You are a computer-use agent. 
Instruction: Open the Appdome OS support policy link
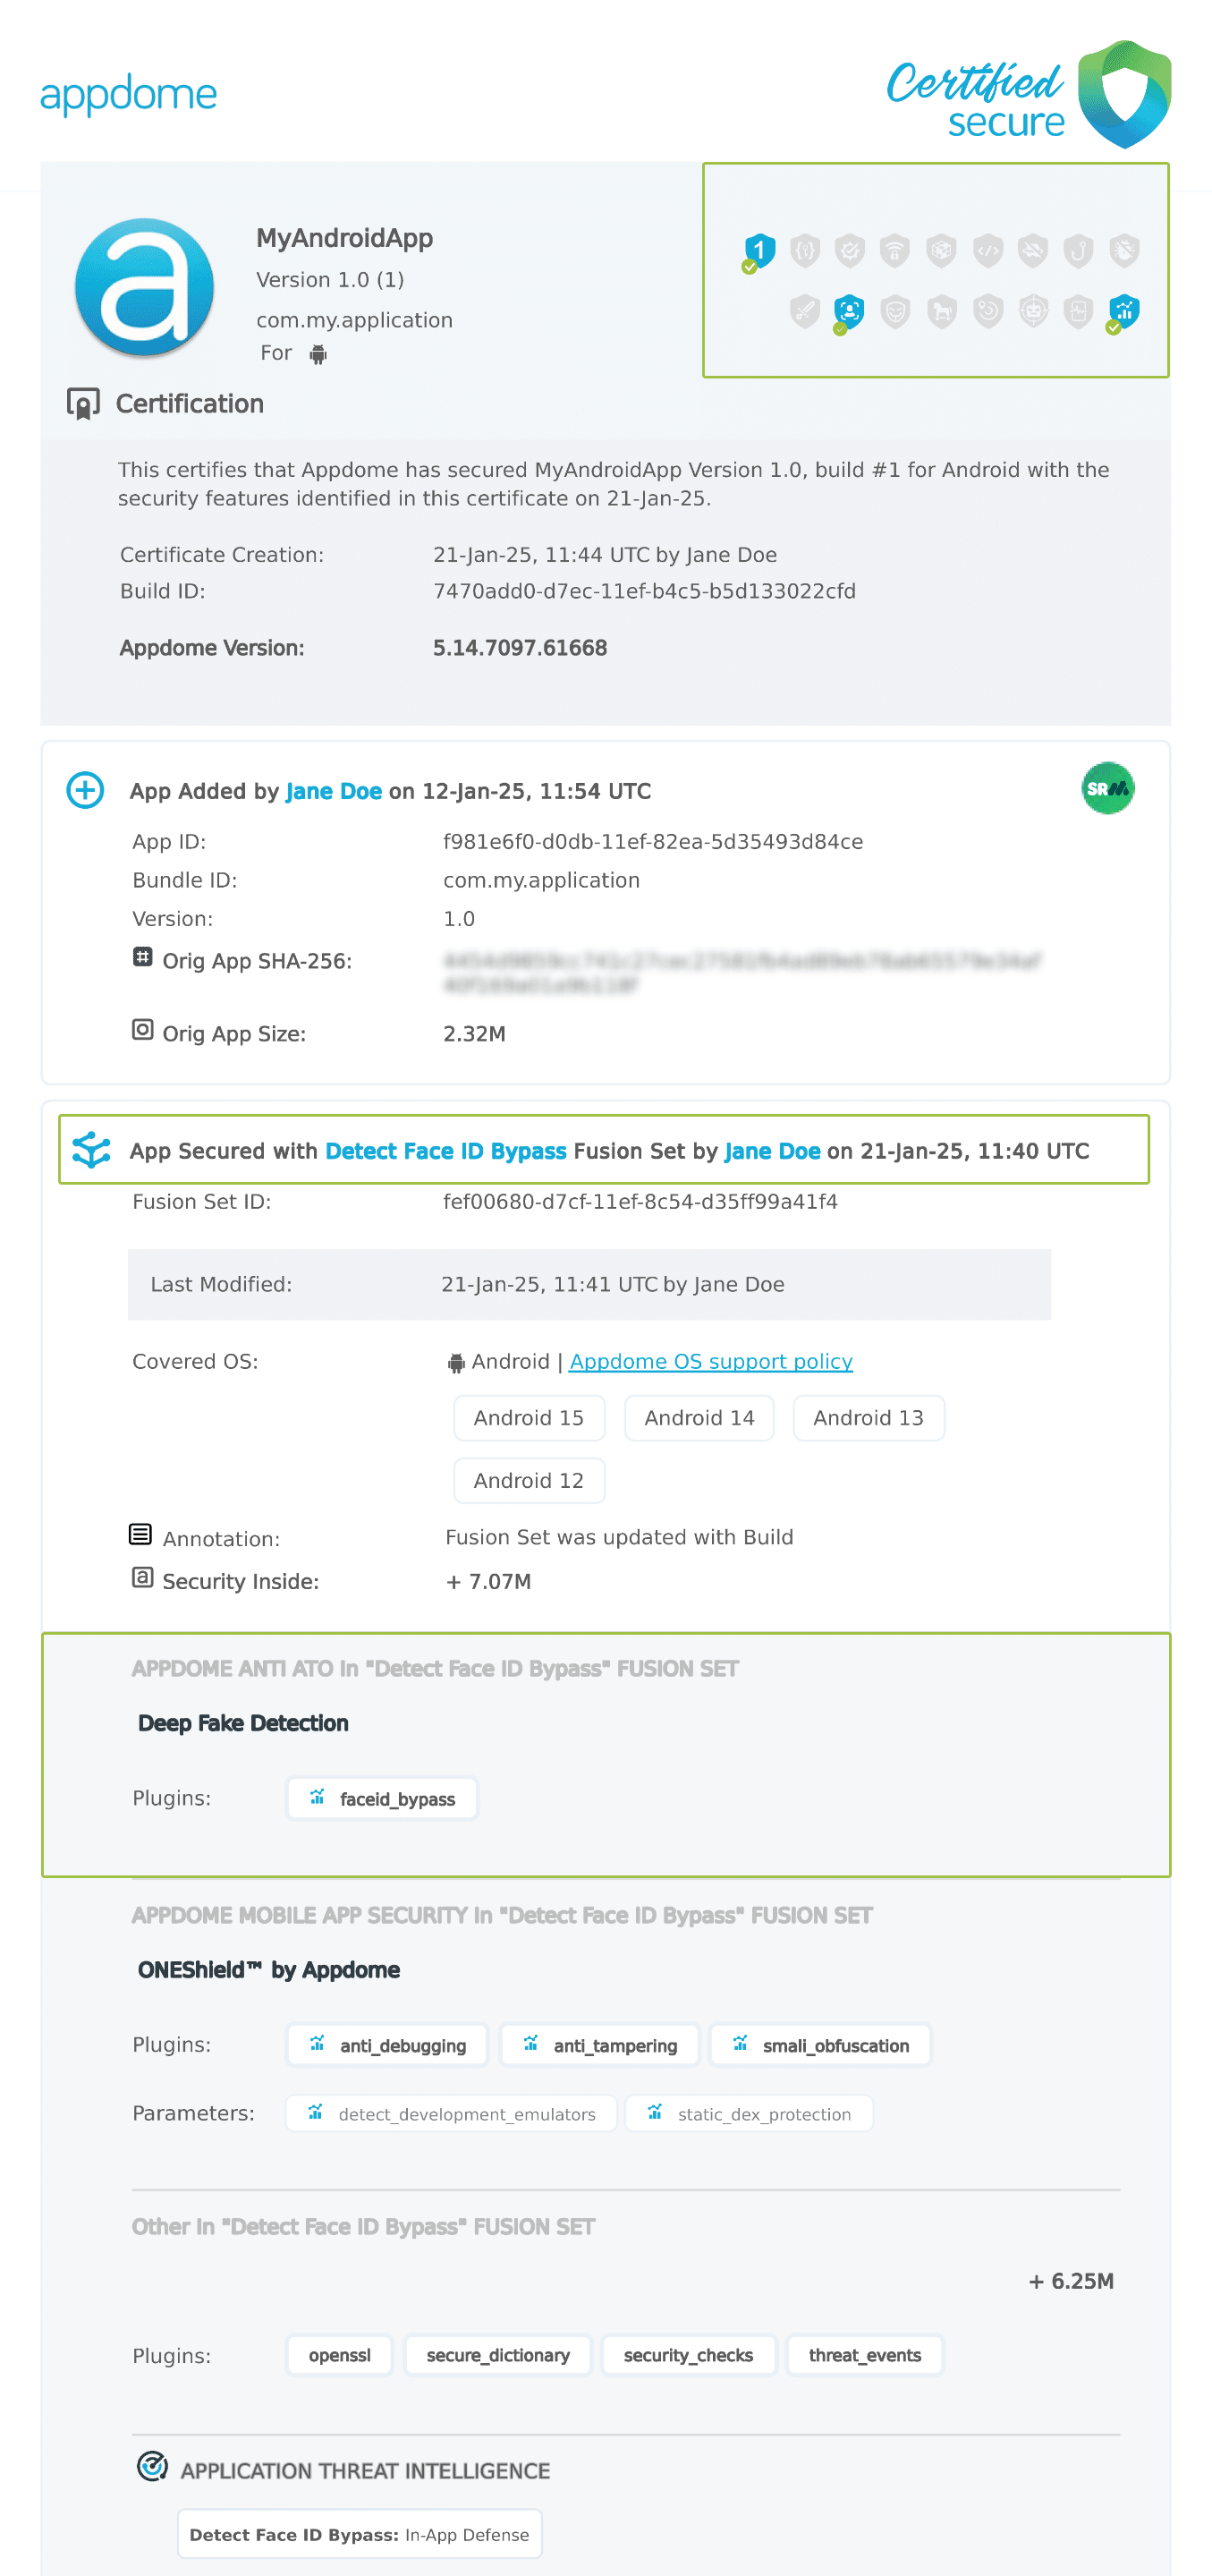[710, 1361]
